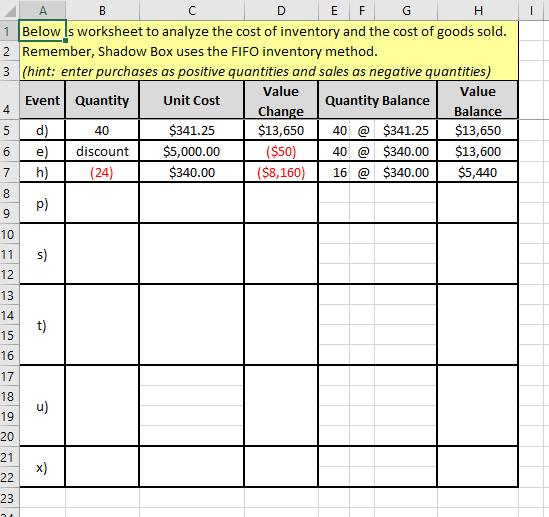Click the red '($8,160)' cell
549x517 pixels.
tap(281, 172)
